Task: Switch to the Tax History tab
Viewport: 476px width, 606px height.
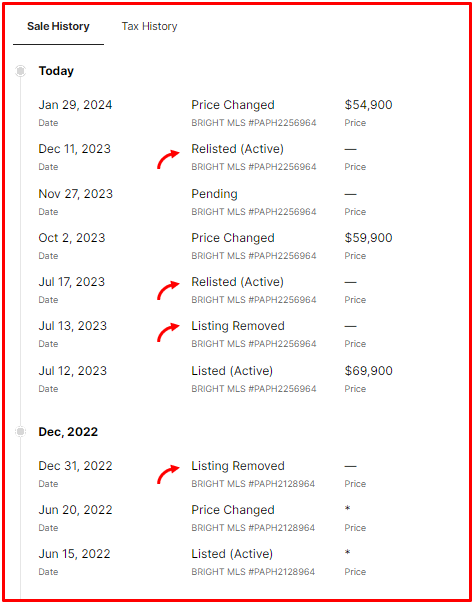Action: click(x=149, y=26)
